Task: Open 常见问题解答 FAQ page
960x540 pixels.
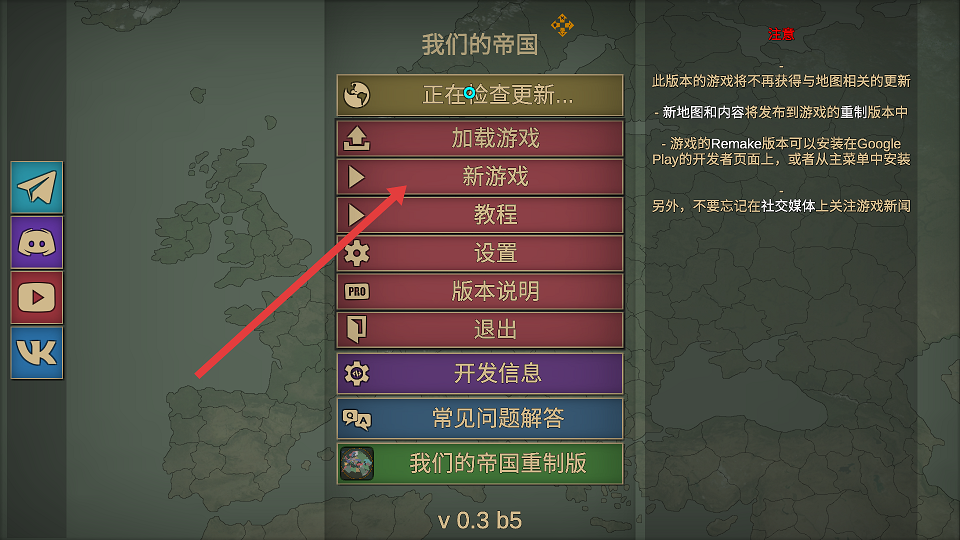Action: click(x=480, y=419)
